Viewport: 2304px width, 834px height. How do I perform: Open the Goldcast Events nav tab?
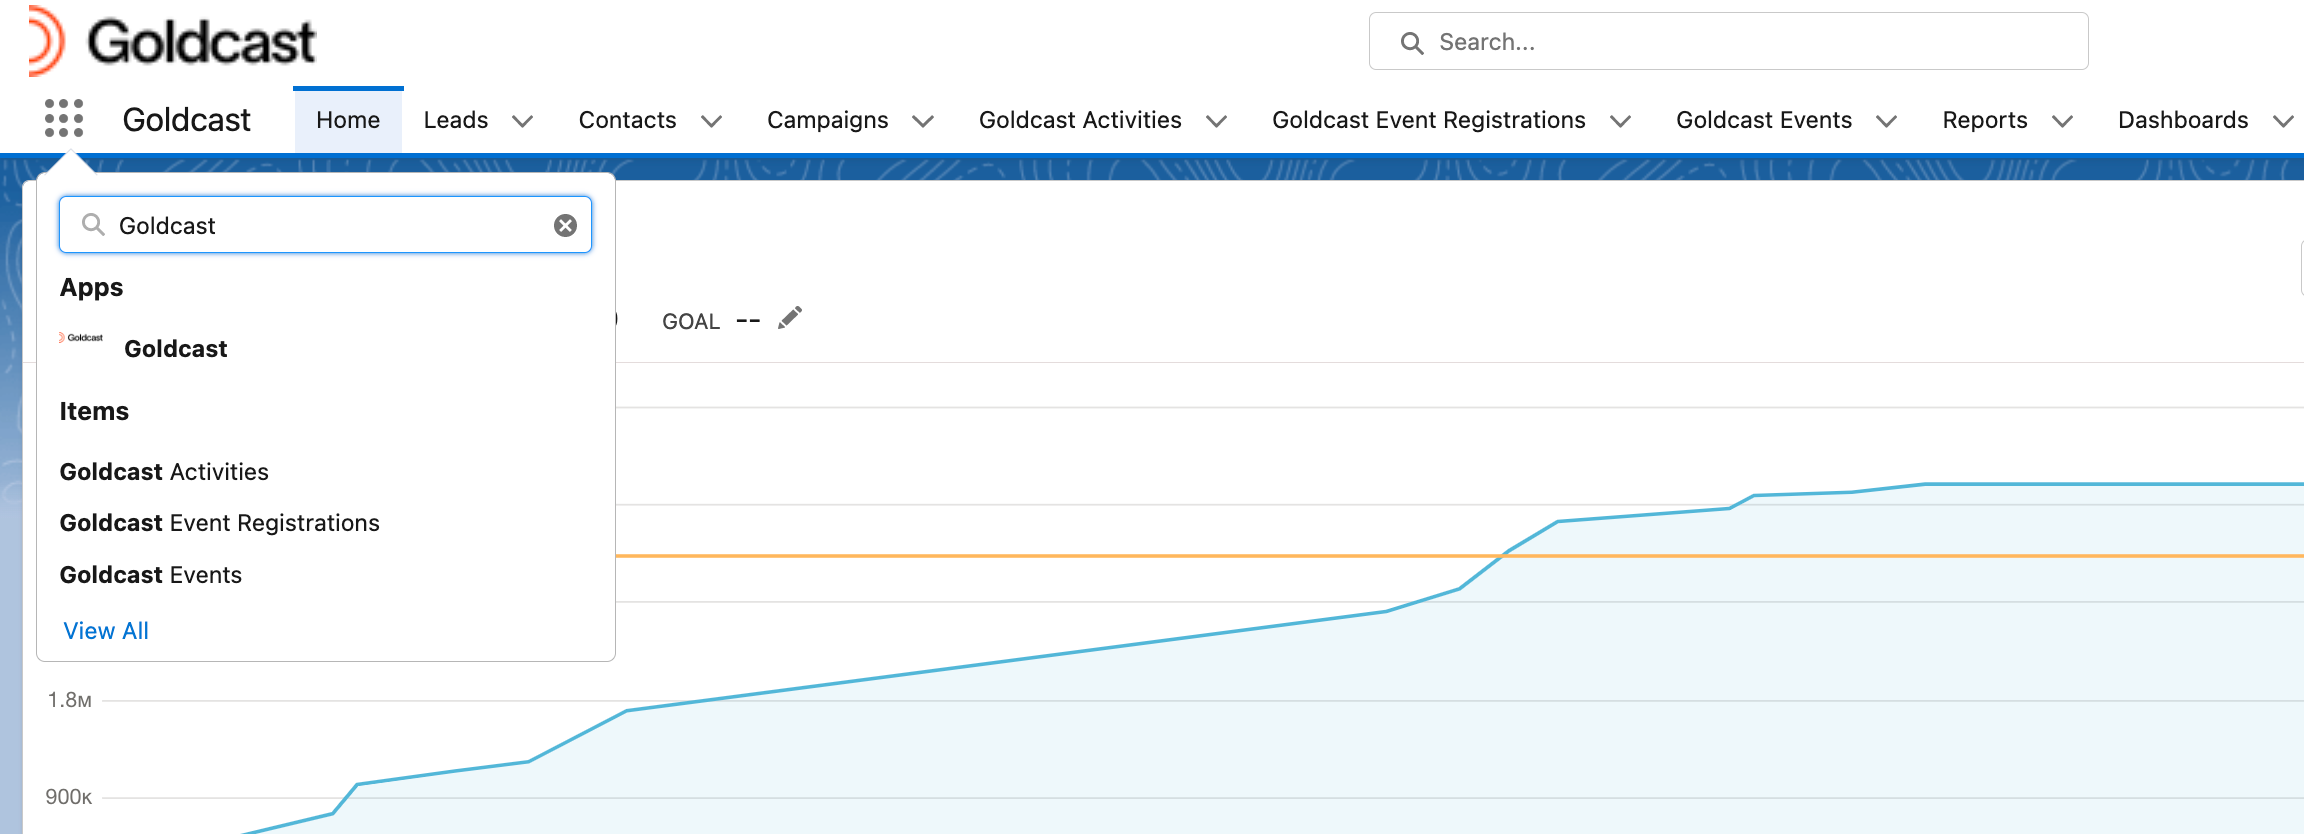[x=1764, y=120]
